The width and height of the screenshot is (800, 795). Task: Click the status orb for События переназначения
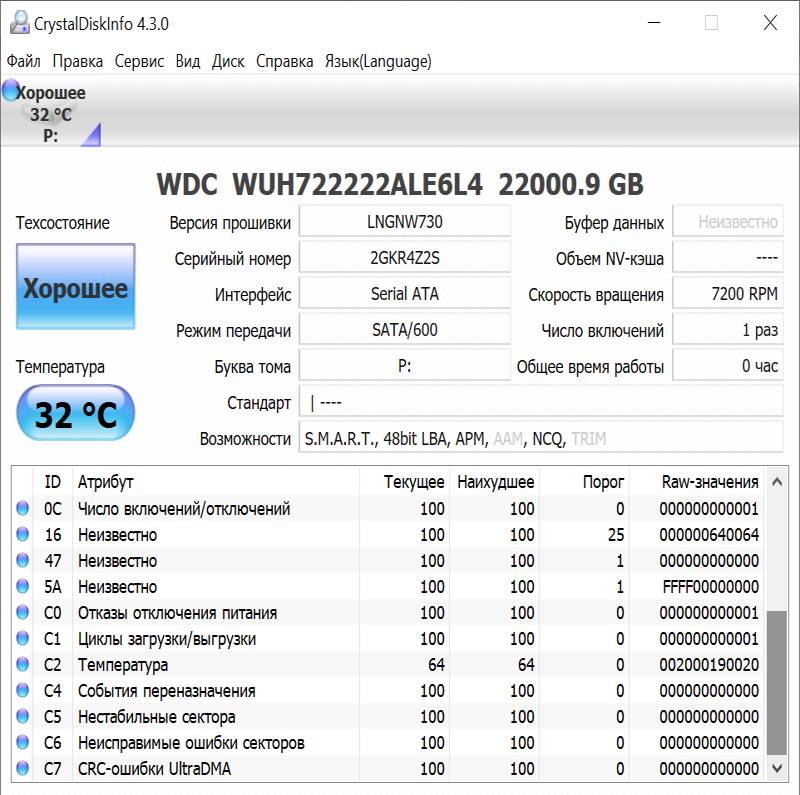(22, 691)
